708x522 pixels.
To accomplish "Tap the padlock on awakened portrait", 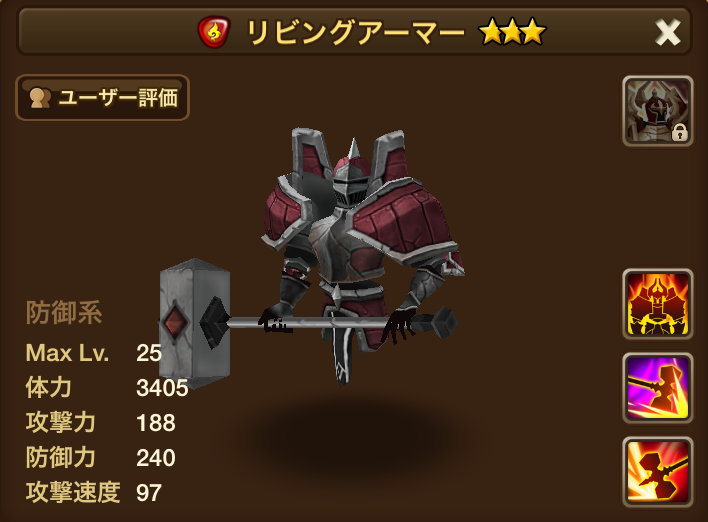I will point(680,133).
